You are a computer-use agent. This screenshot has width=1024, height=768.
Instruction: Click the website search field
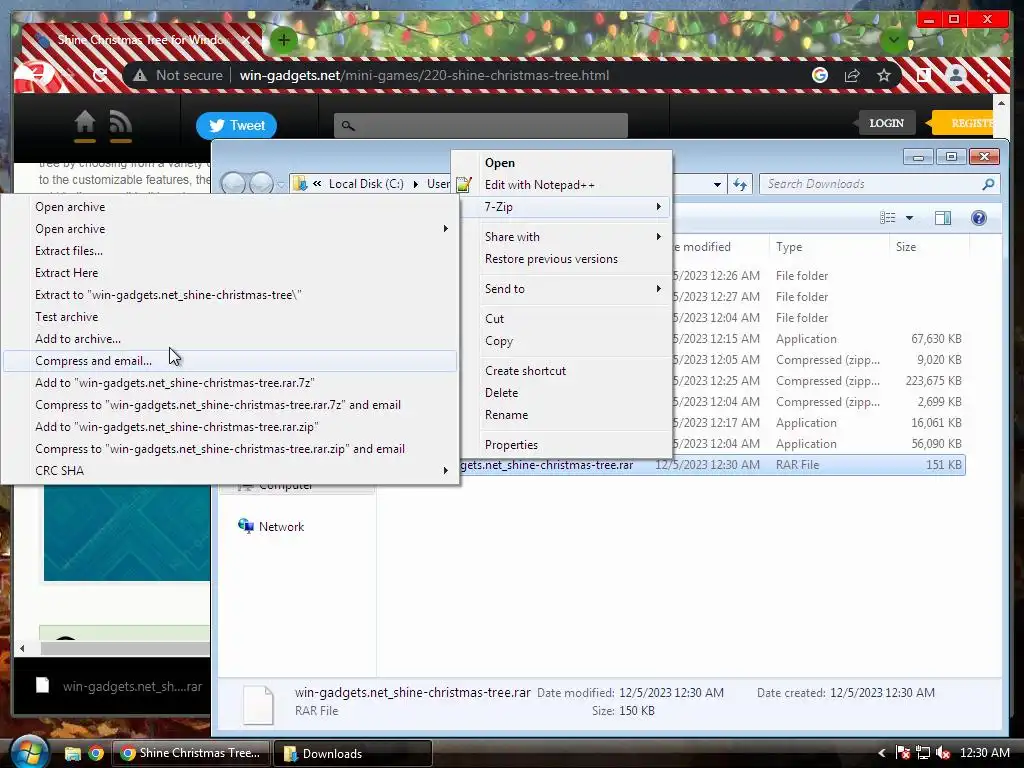(x=481, y=125)
